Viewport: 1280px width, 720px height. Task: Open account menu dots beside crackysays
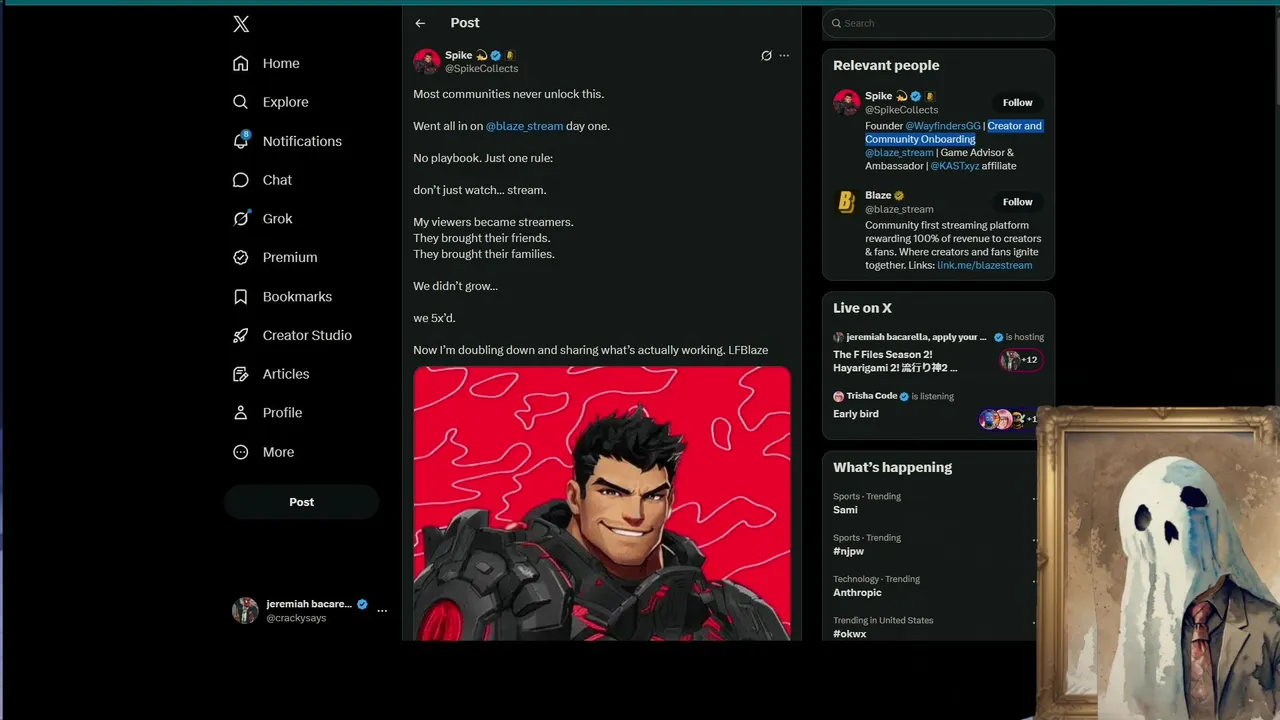tap(382, 610)
